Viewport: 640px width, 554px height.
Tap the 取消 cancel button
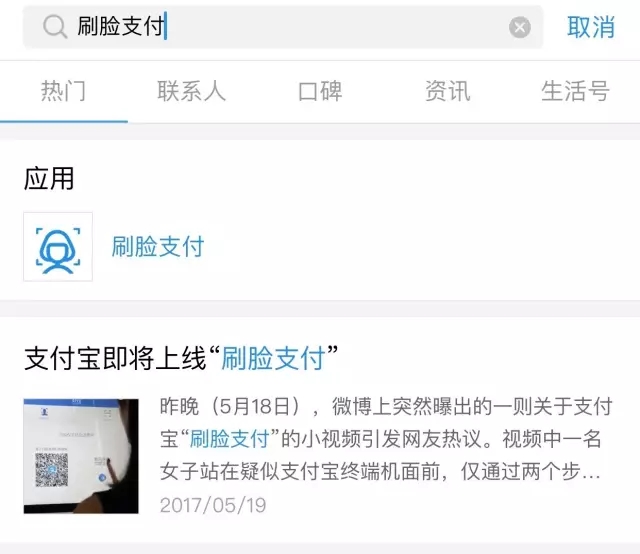(x=591, y=27)
